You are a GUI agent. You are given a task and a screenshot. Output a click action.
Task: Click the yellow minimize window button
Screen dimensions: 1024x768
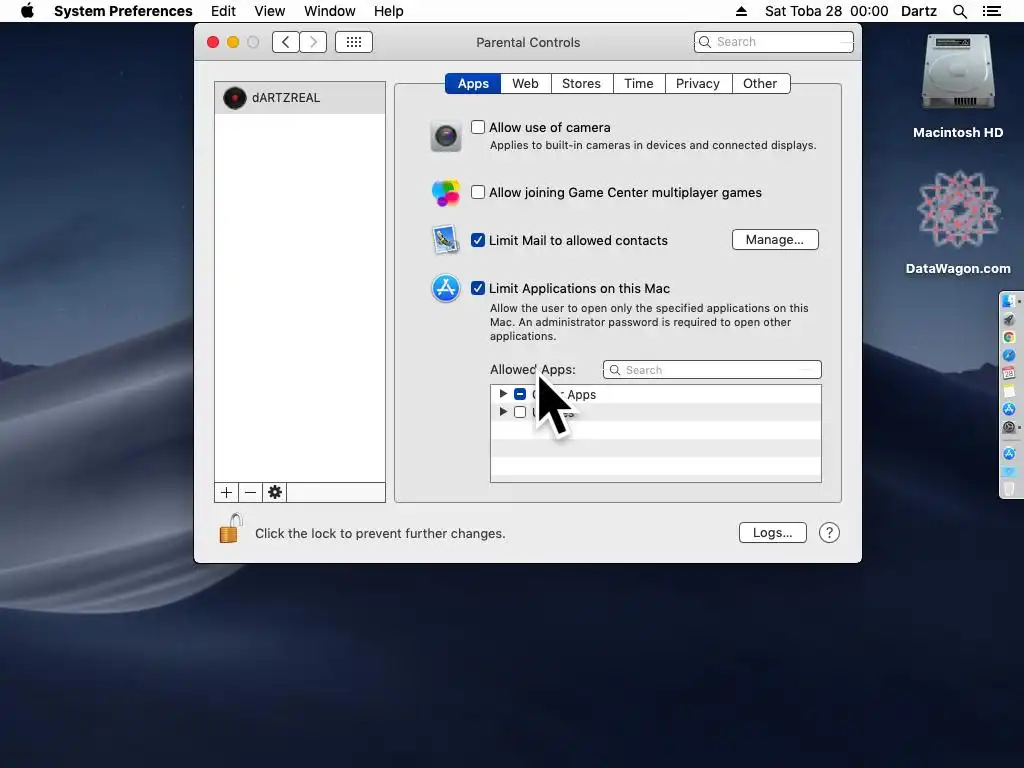(x=233, y=42)
